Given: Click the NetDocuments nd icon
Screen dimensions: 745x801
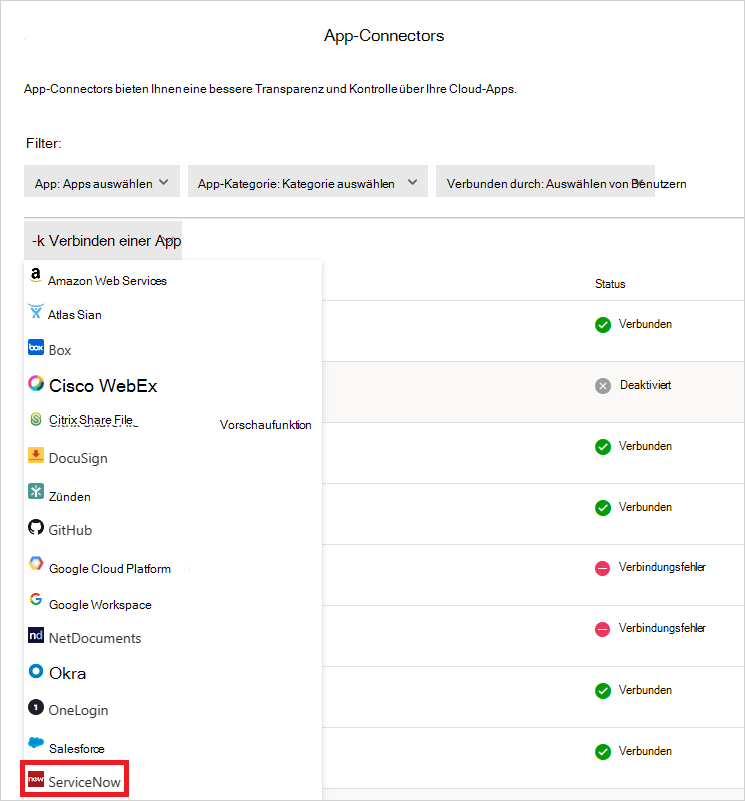Looking at the screenshot, I should click(36, 635).
